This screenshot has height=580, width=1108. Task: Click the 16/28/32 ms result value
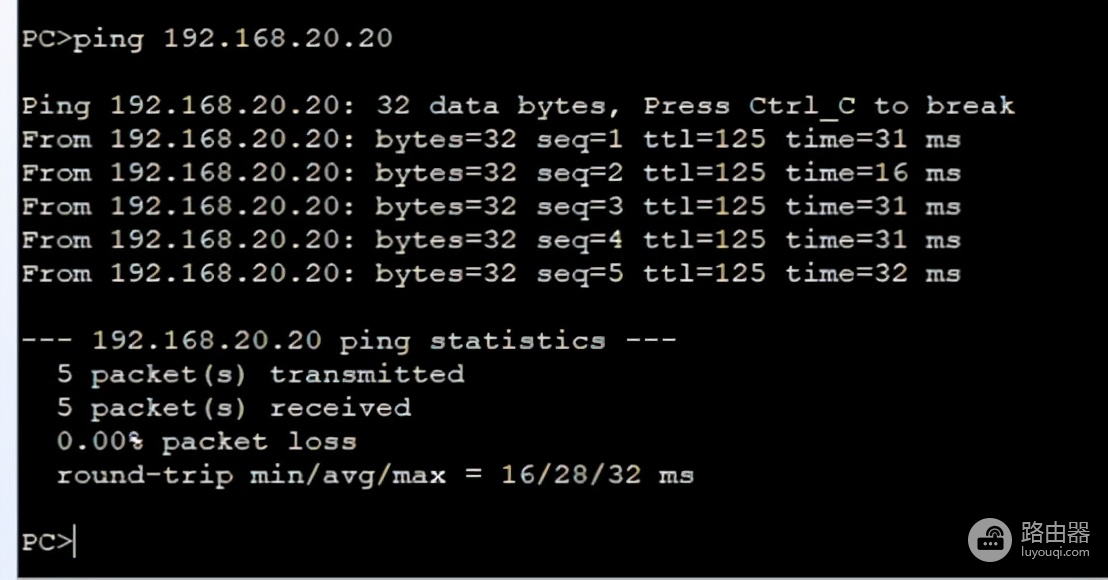pos(597,475)
